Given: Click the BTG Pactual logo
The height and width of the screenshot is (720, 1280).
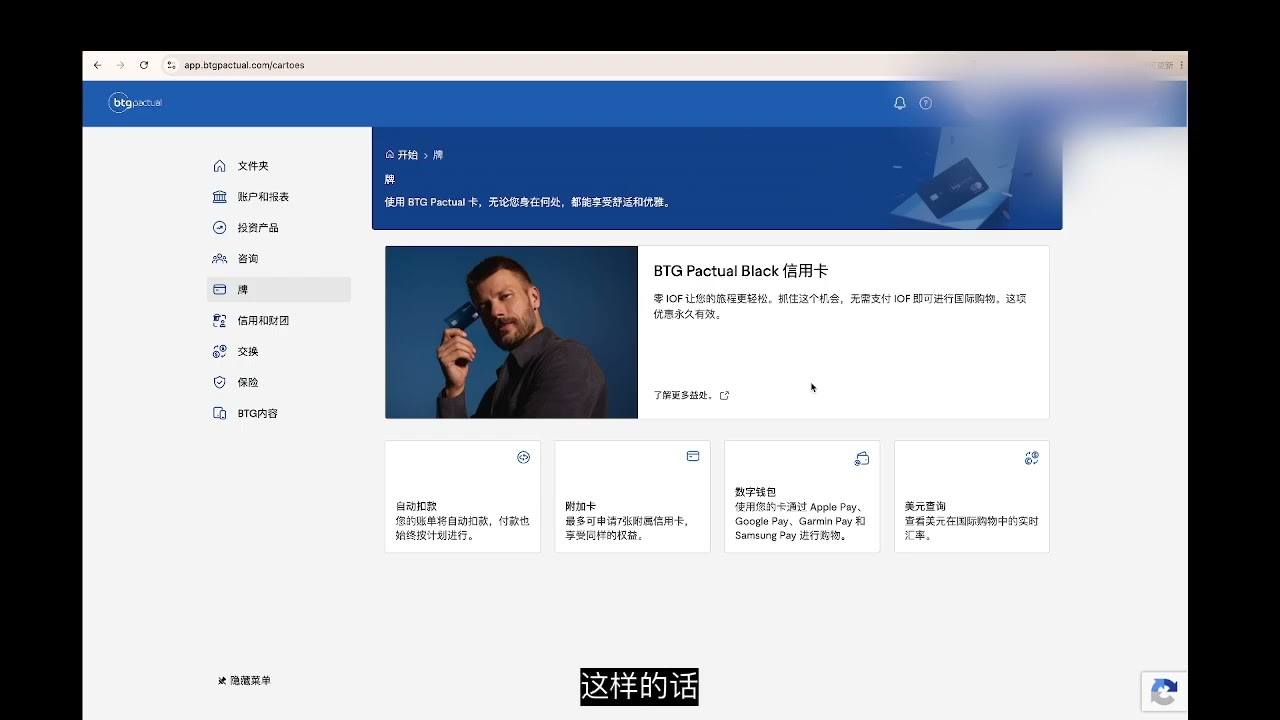Looking at the screenshot, I should [135, 103].
